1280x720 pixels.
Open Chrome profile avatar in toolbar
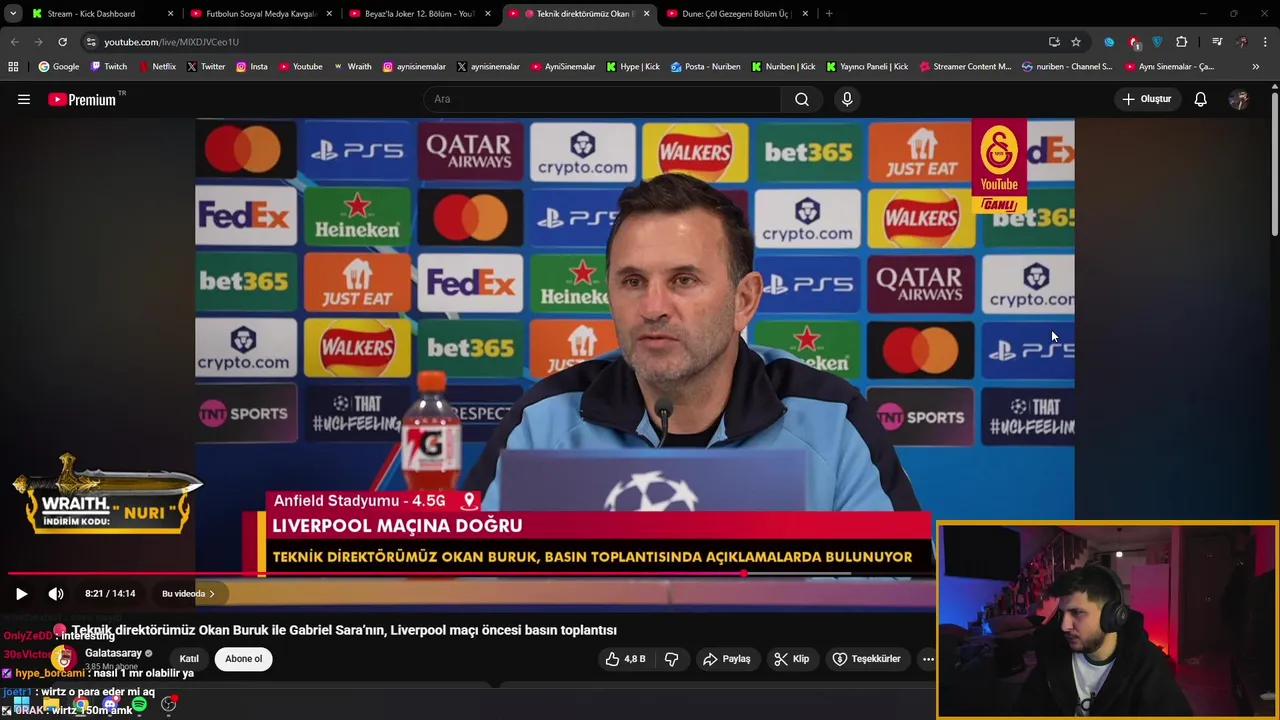click(1242, 42)
